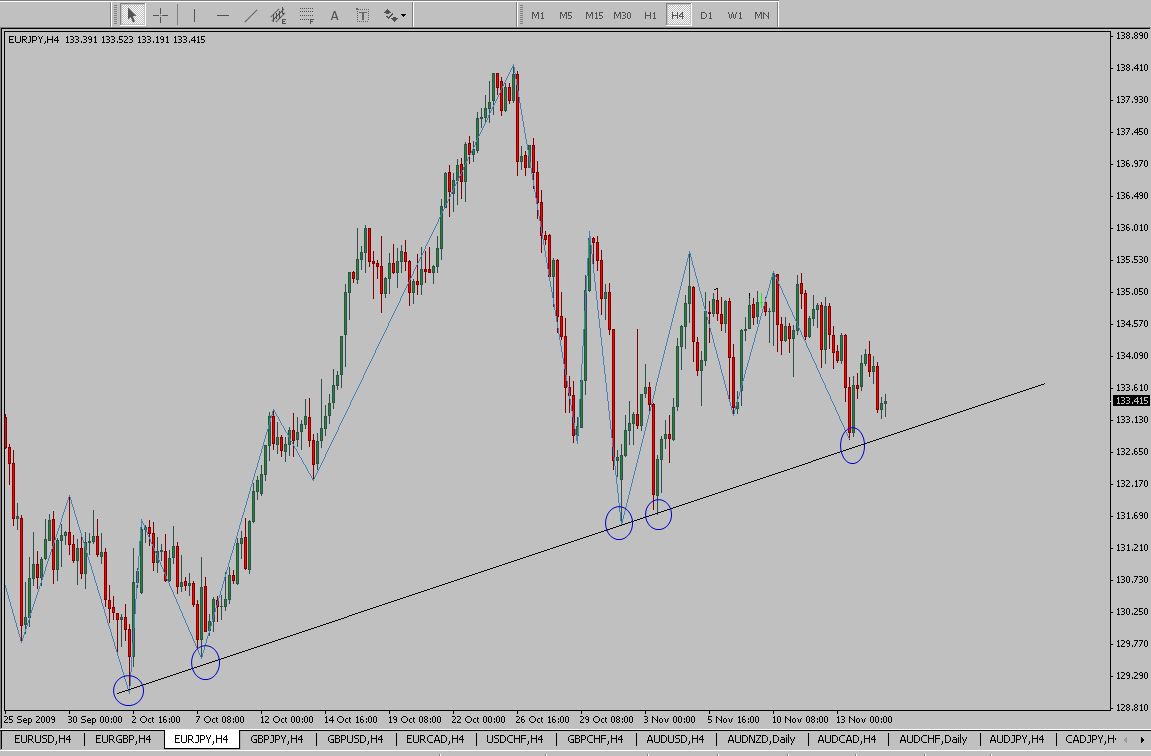Screen dimensions: 1151x756
Task: Activate the crosshair tool
Action: (160, 15)
